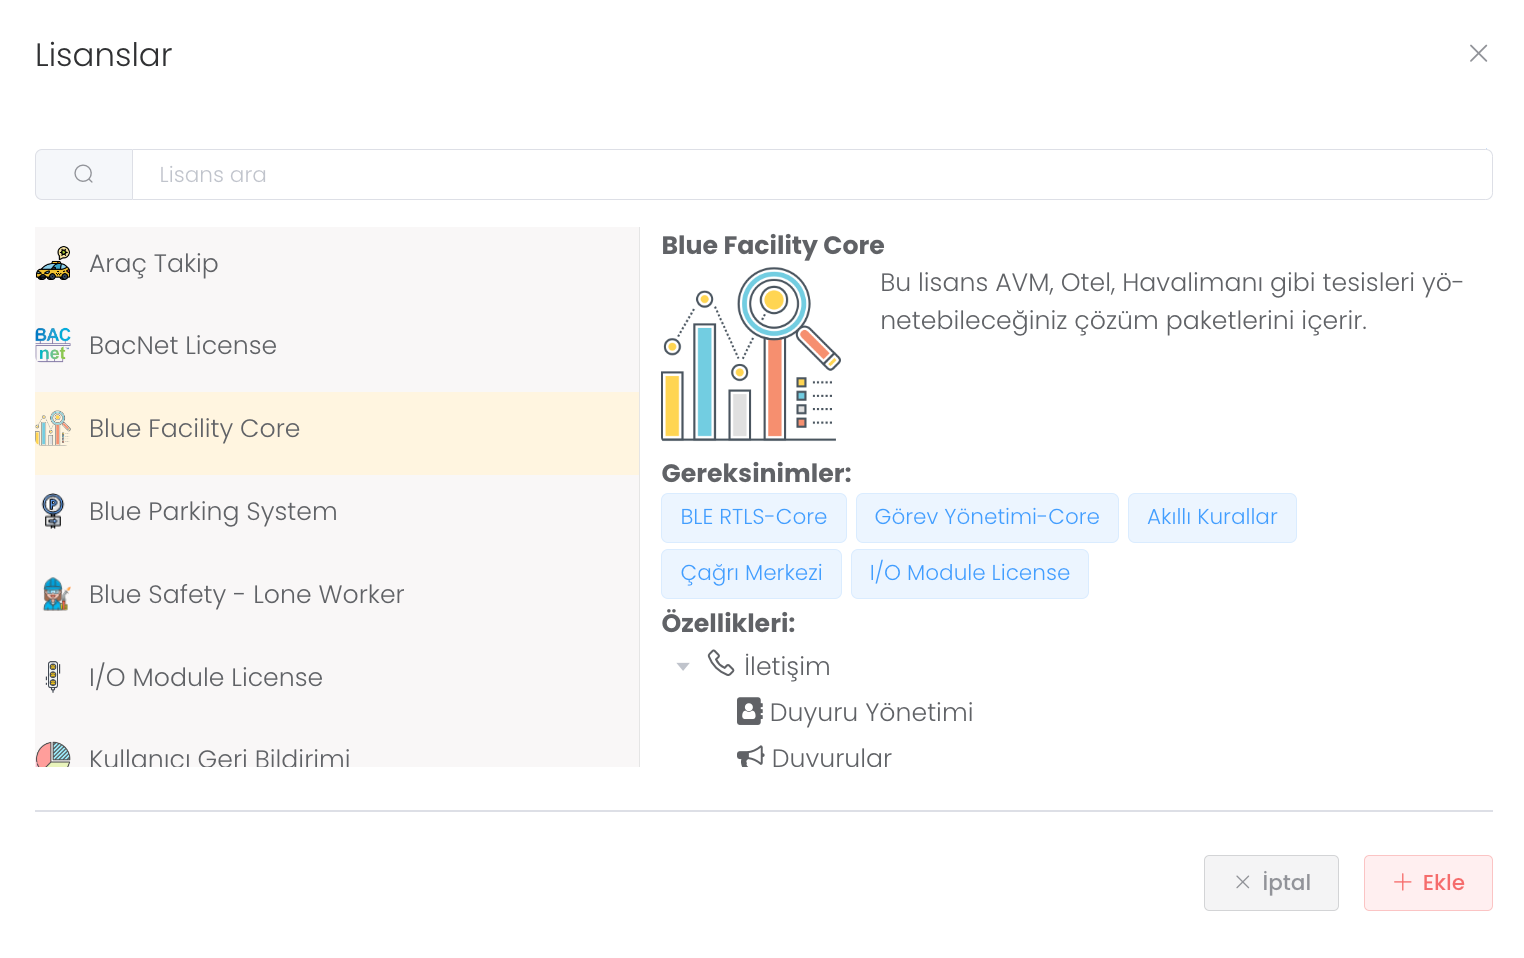The width and height of the screenshot is (1524, 958).
Task: Click the Çağrı Merkezi requirement tag
Action: click(x=751, y=573)
